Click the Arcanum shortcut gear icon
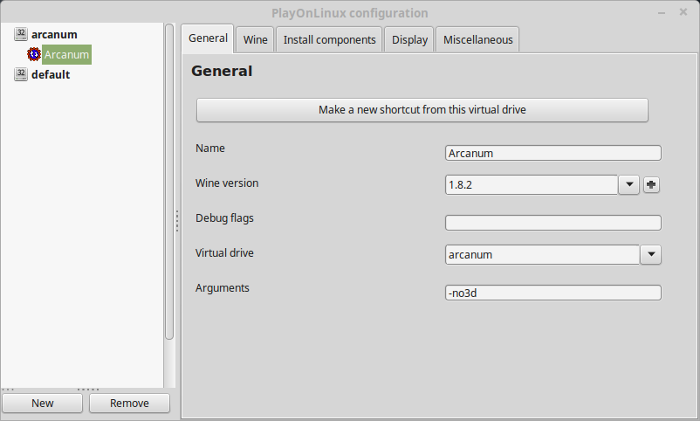 point(33,54)
